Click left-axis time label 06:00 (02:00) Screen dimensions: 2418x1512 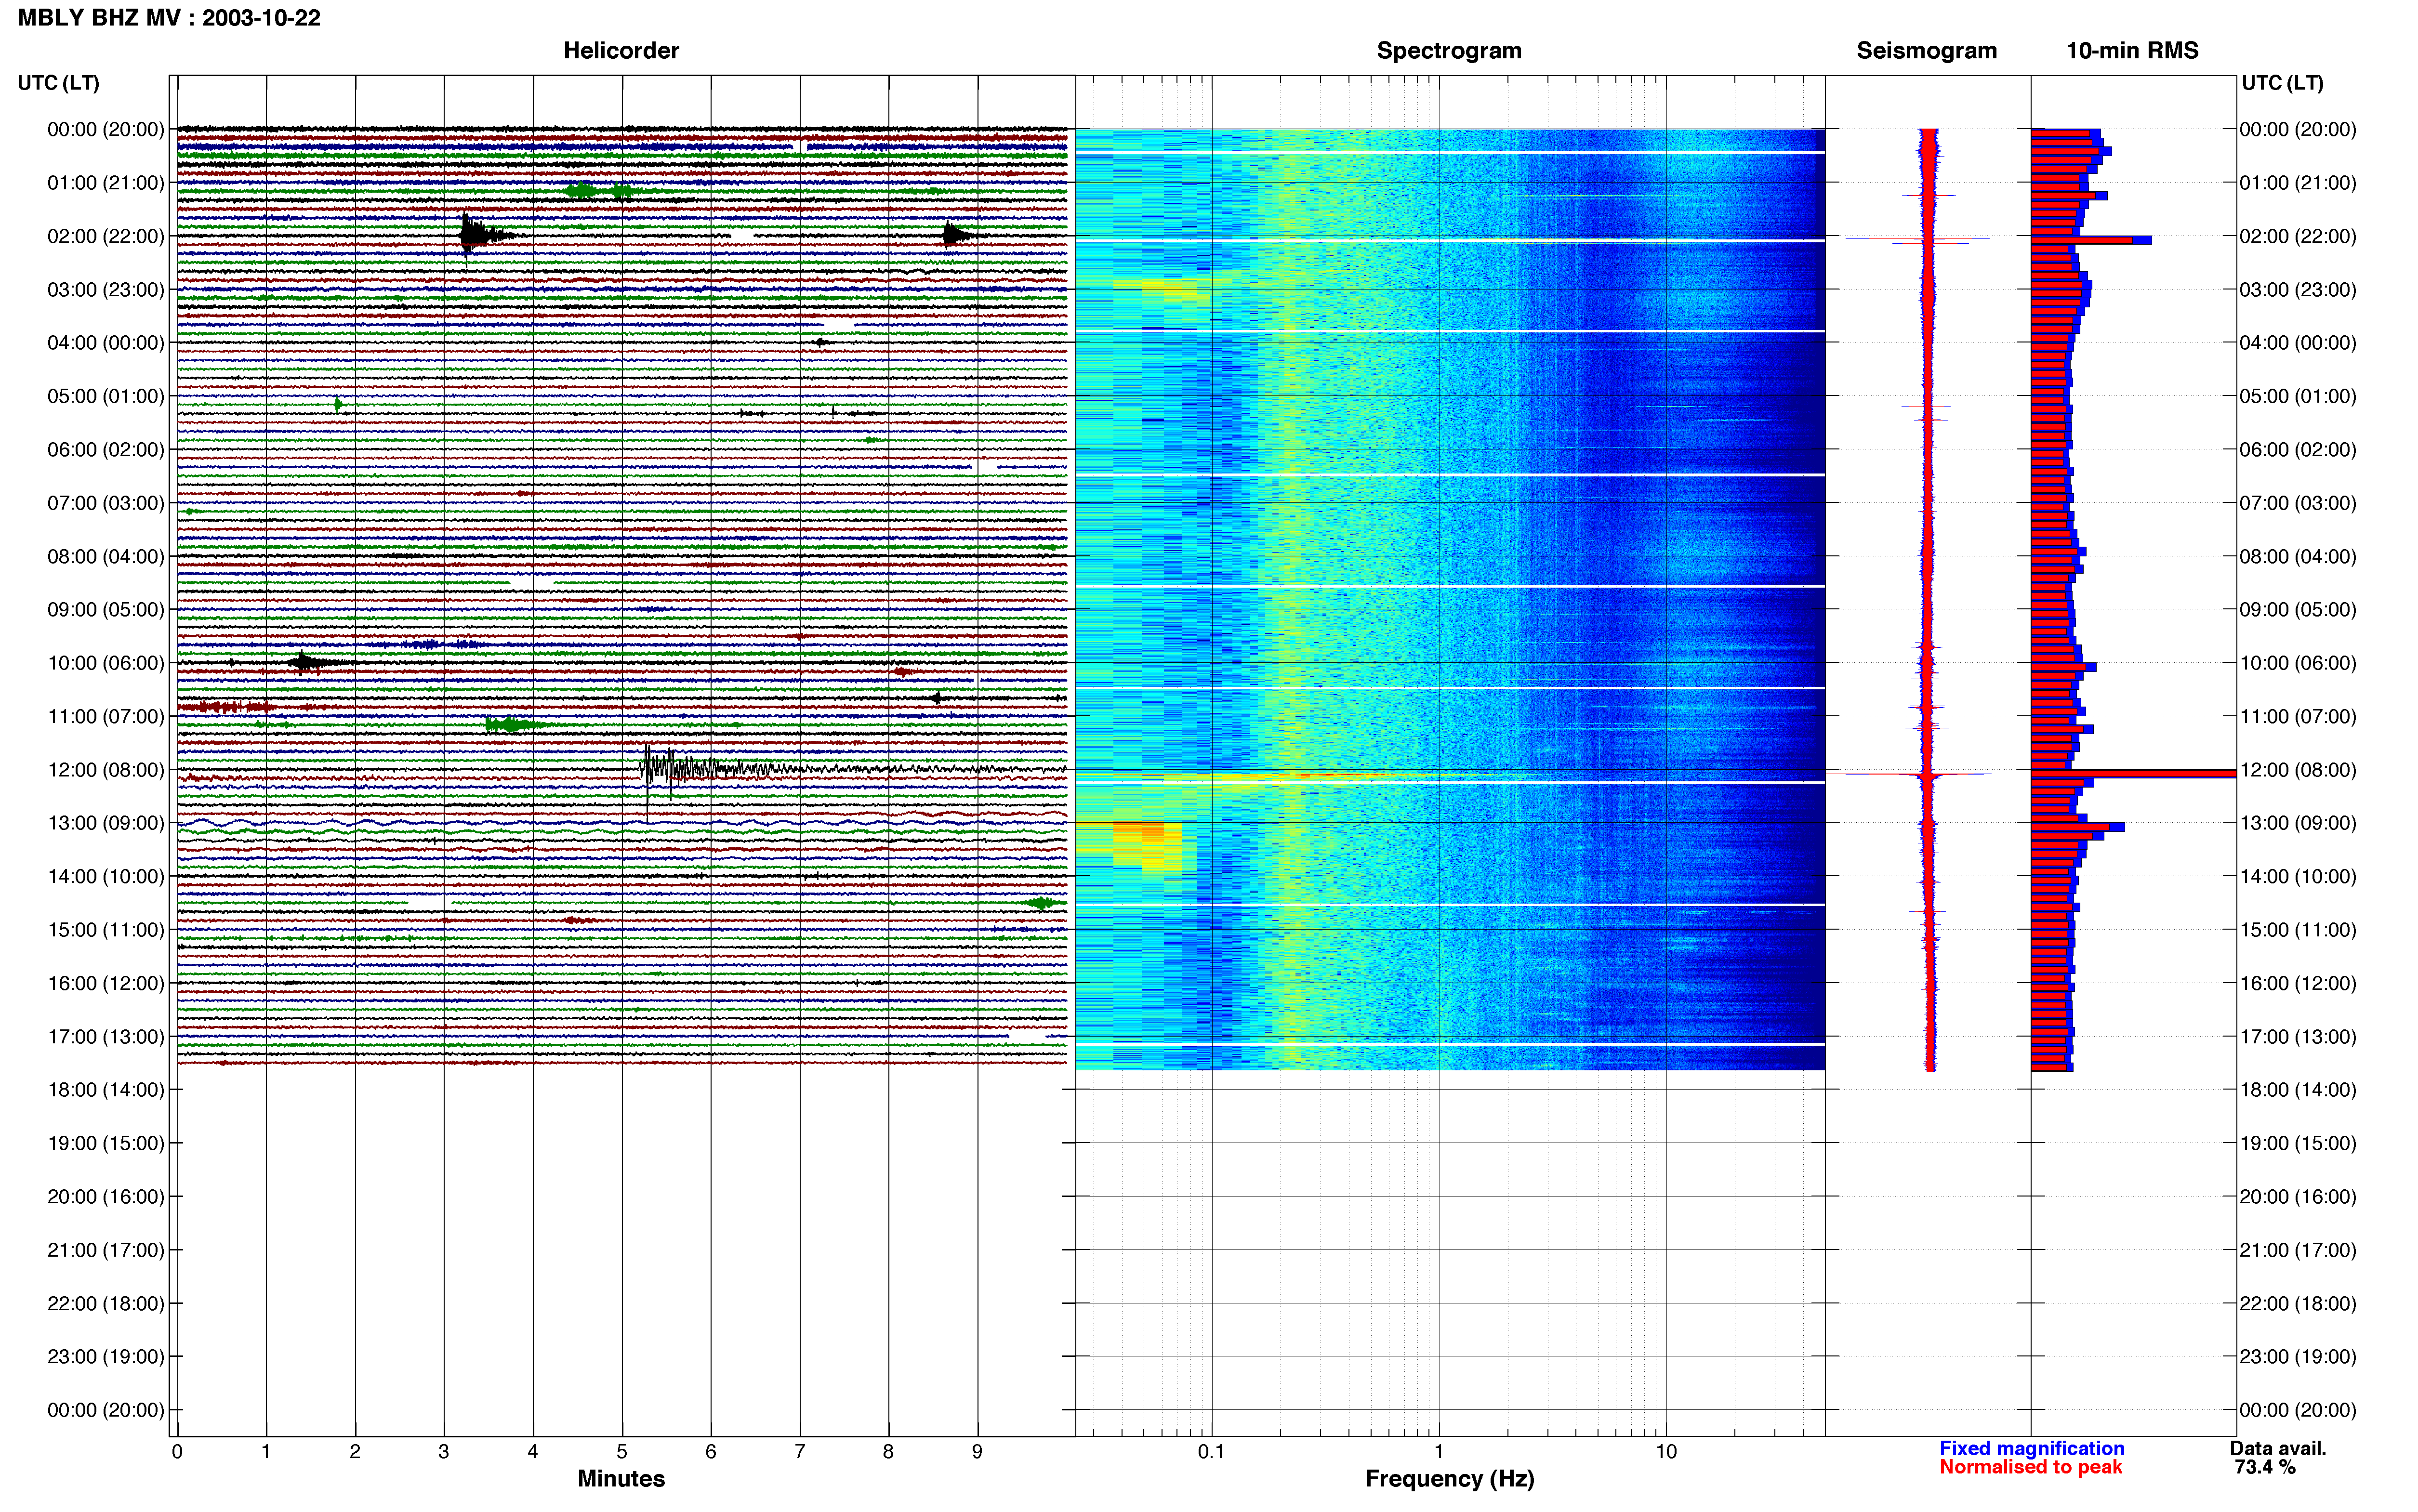click(106, 450)
